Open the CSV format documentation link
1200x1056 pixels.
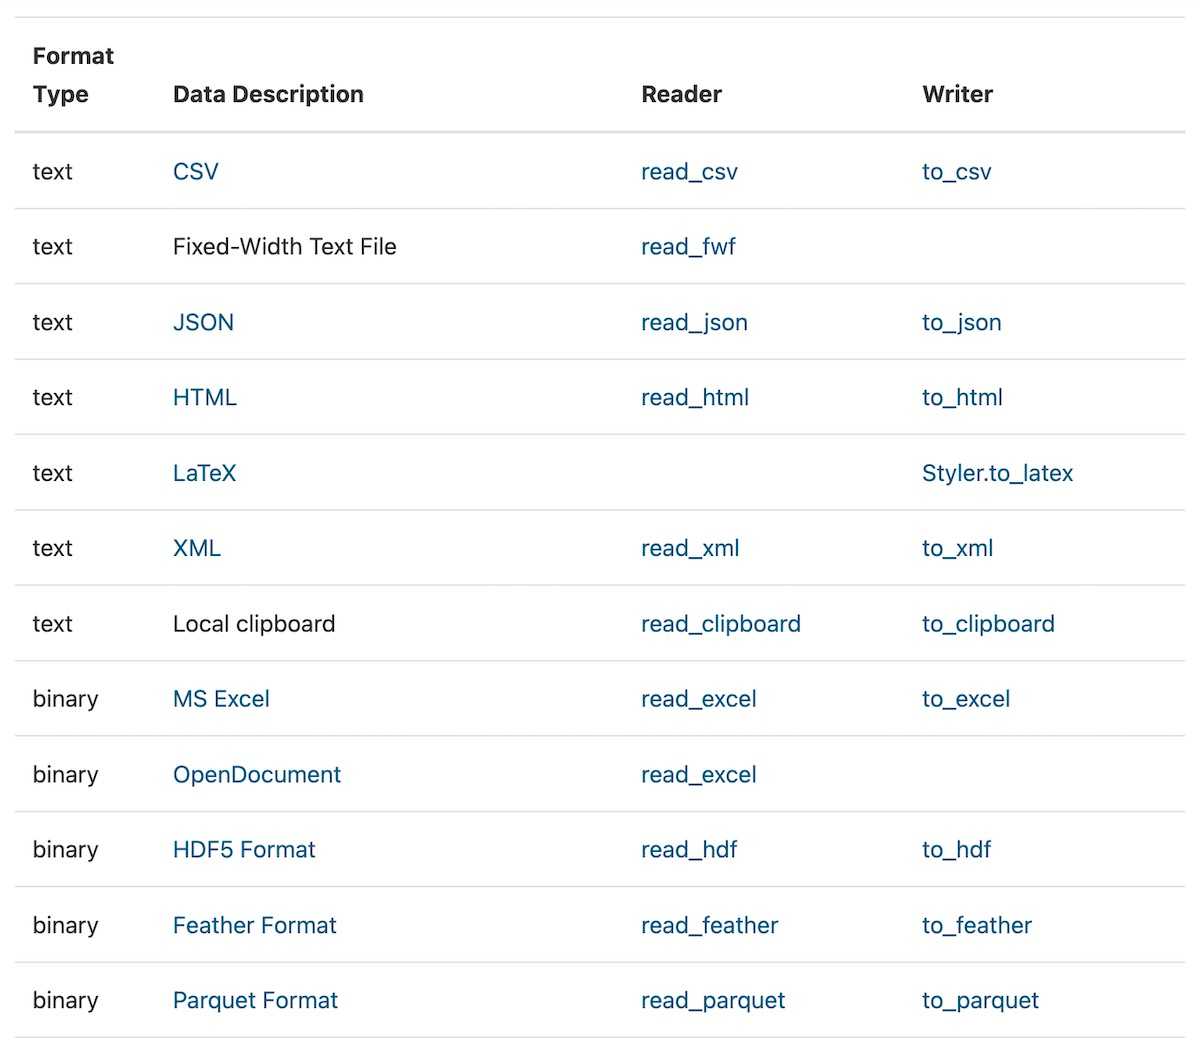click(x=196, y=171)
